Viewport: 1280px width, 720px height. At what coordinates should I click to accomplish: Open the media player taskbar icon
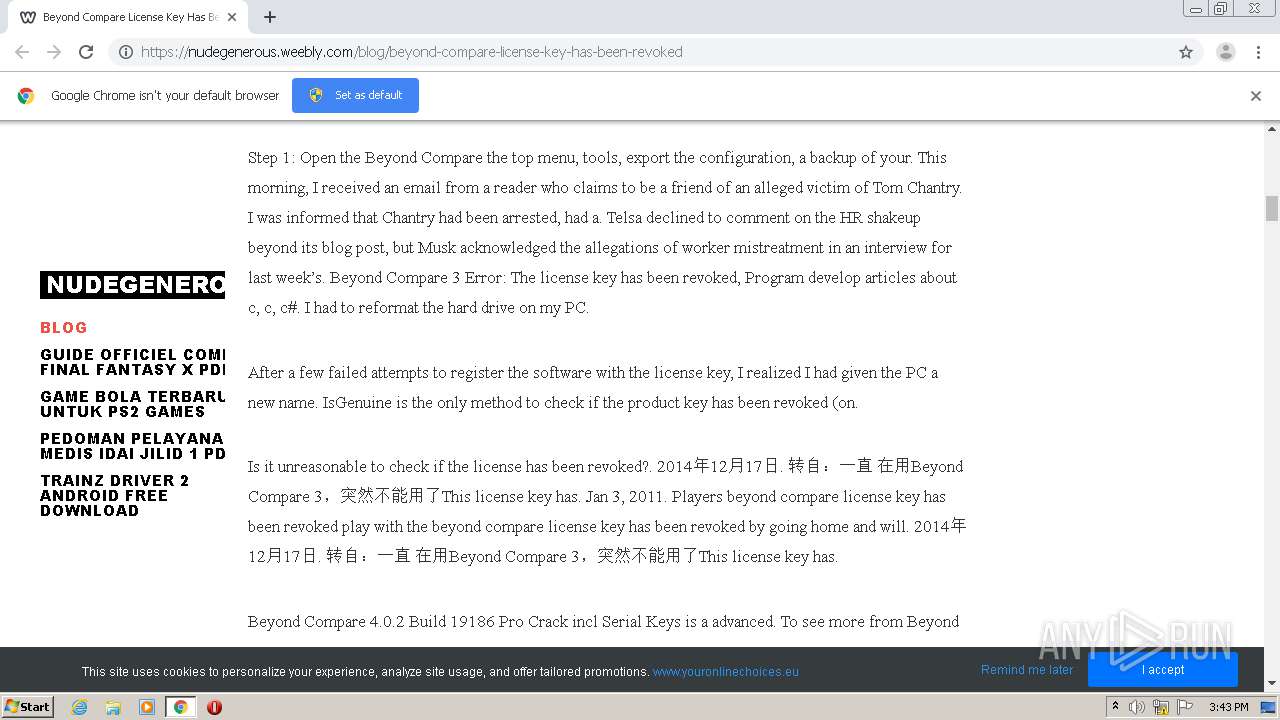click(147, 707)
